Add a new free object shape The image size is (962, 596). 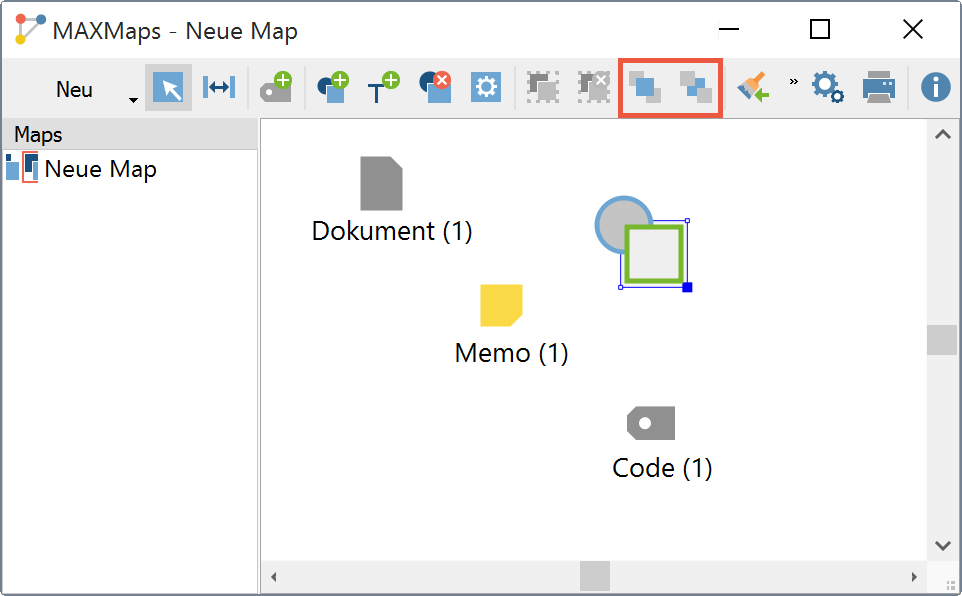point(333,87)
